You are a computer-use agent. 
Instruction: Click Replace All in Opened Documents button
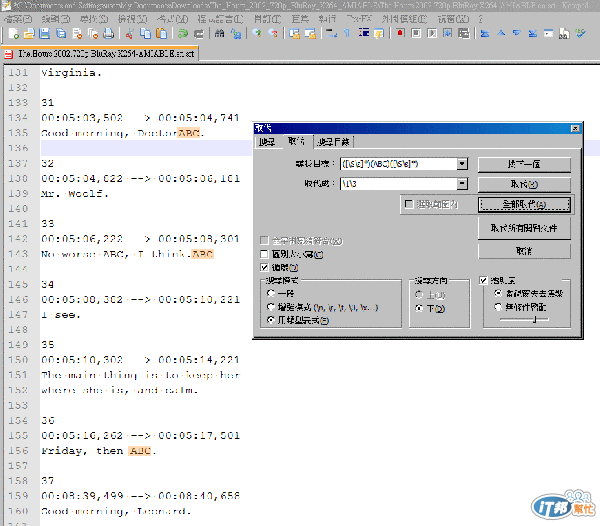coord(524,228)
